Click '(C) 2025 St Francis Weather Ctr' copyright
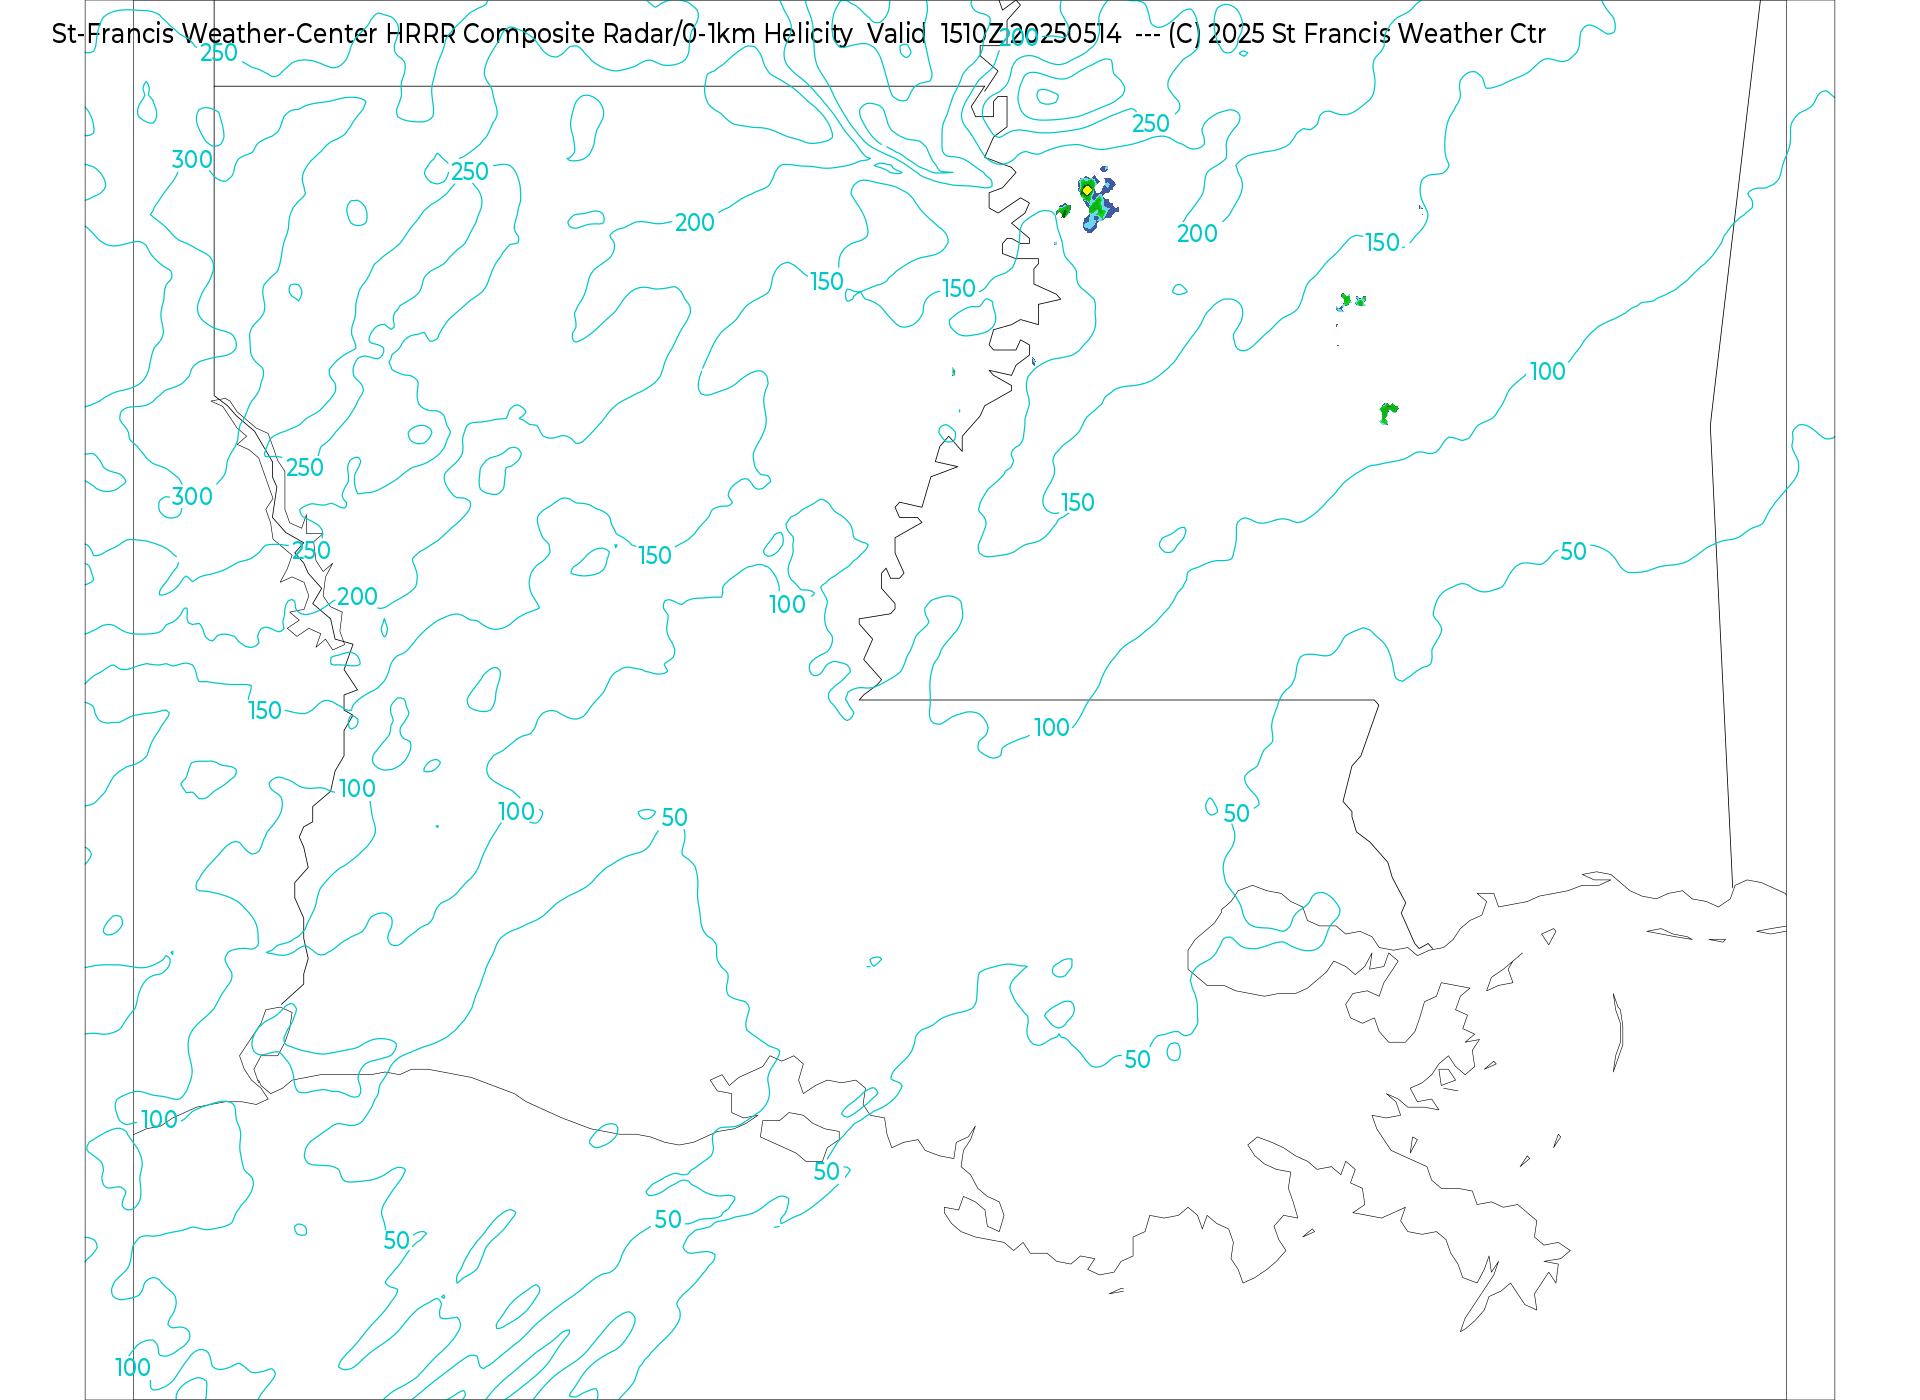 click(1357, 34)
